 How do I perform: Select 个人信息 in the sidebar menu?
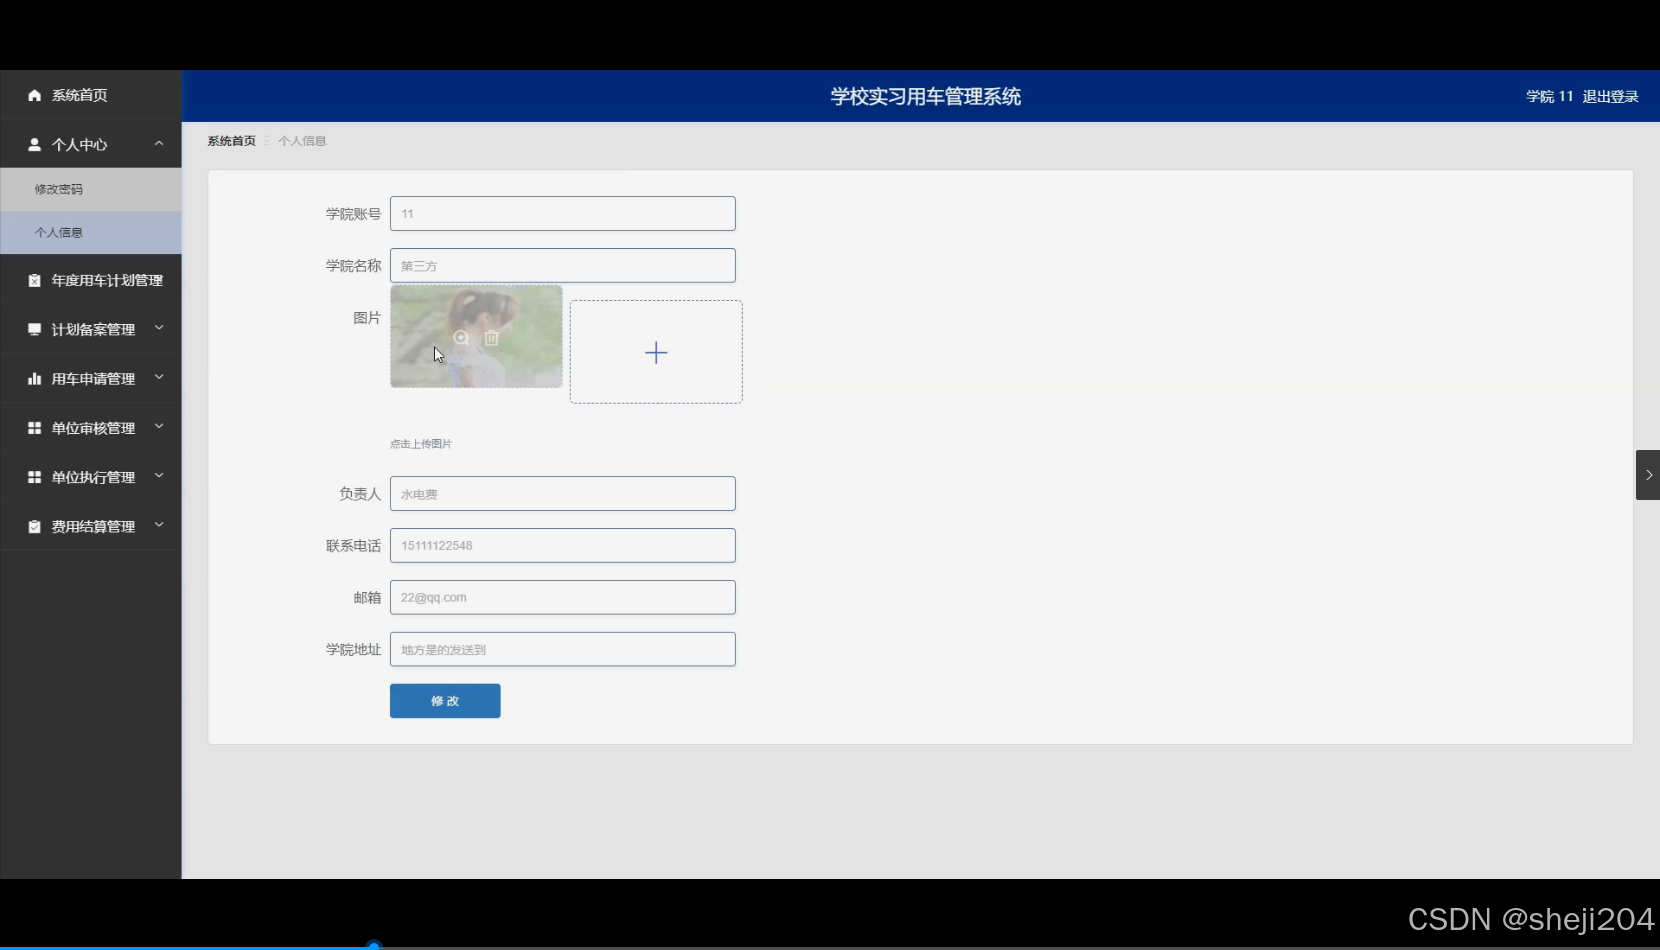60,232
